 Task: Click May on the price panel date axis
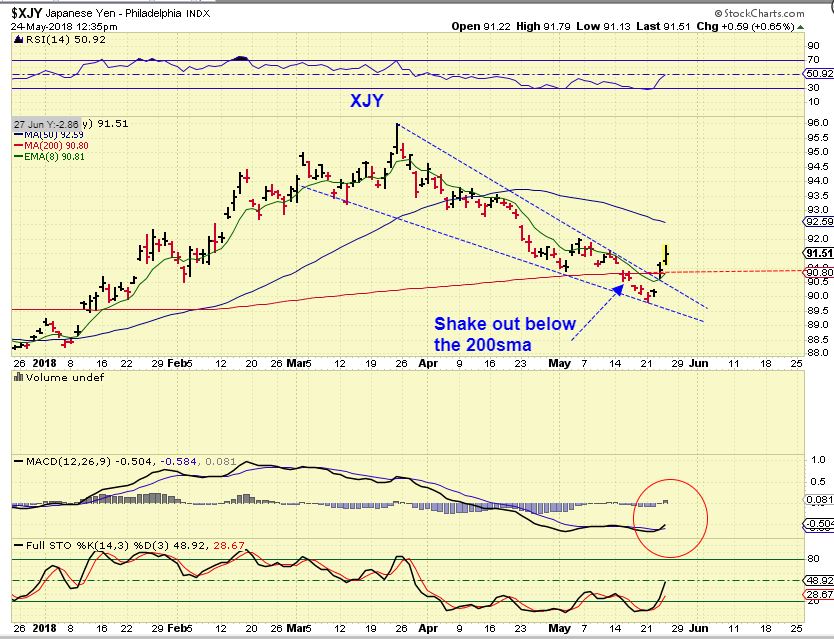(x=559, y=363)
